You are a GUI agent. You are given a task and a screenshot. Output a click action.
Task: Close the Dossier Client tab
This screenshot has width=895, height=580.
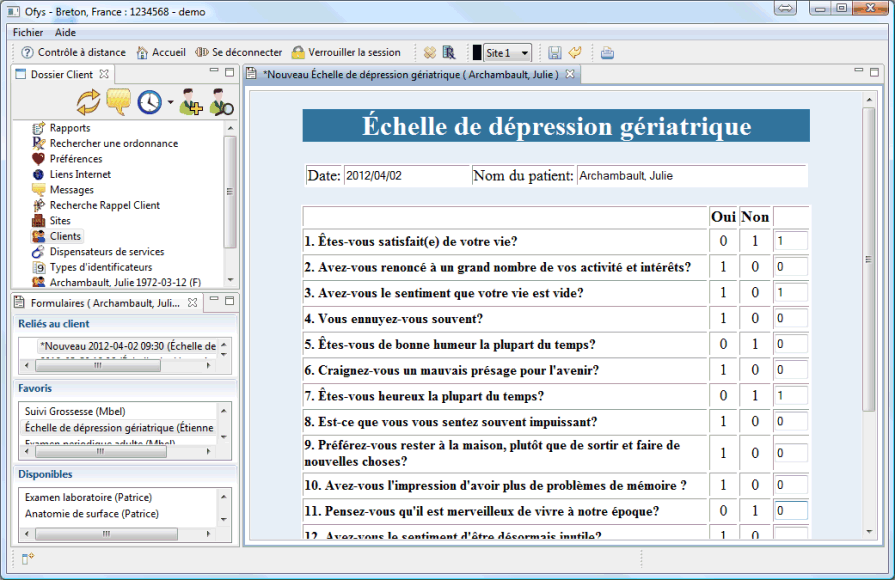[104, 74]
